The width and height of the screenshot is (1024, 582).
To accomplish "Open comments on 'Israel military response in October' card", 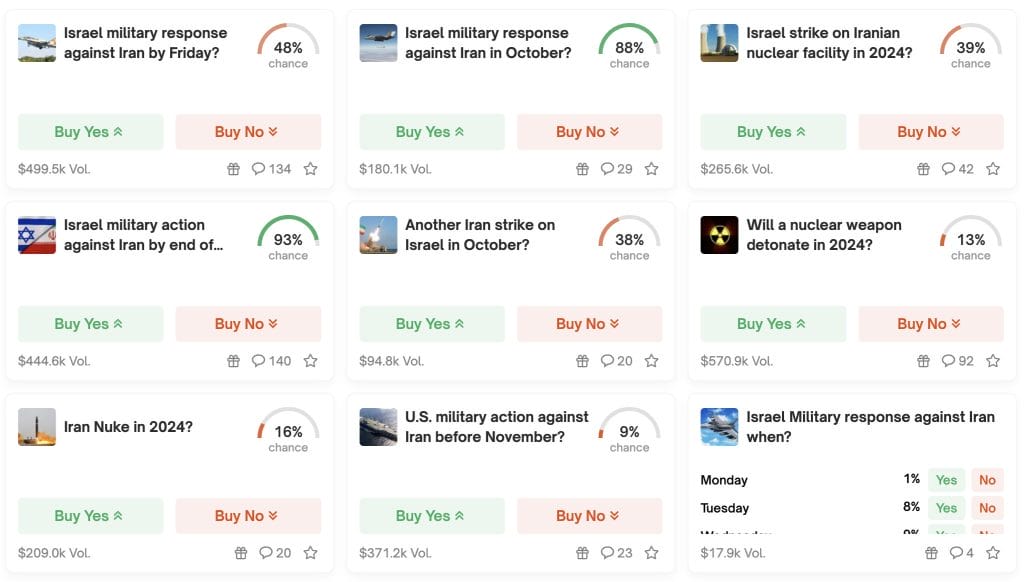I will pyautogui.click(x=616, y=169).
